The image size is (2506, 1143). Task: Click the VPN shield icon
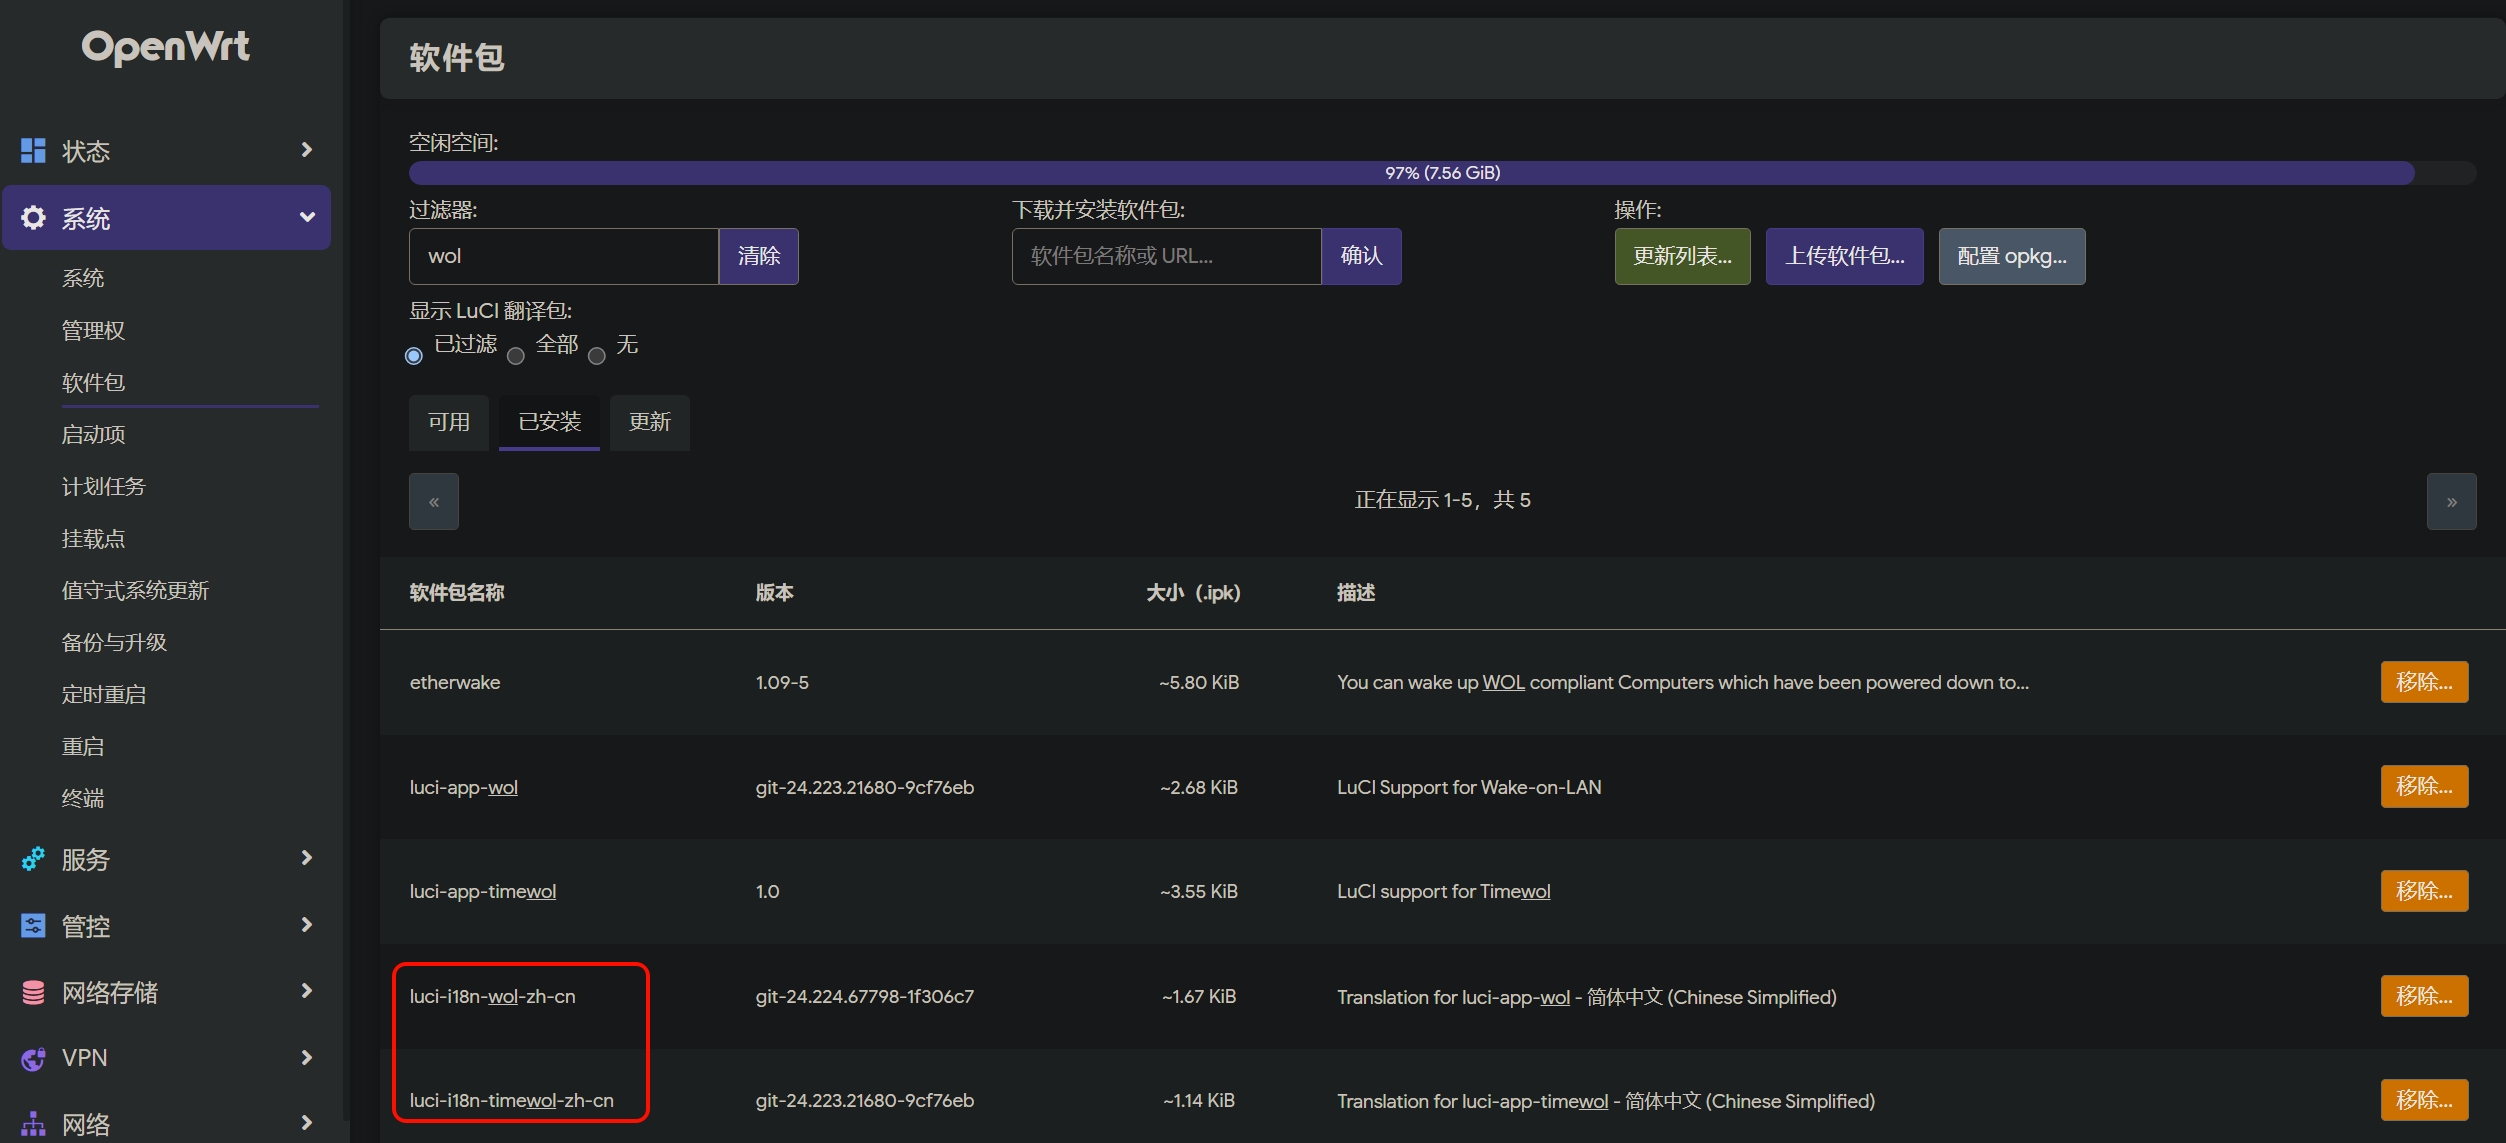click(33, 1058)
